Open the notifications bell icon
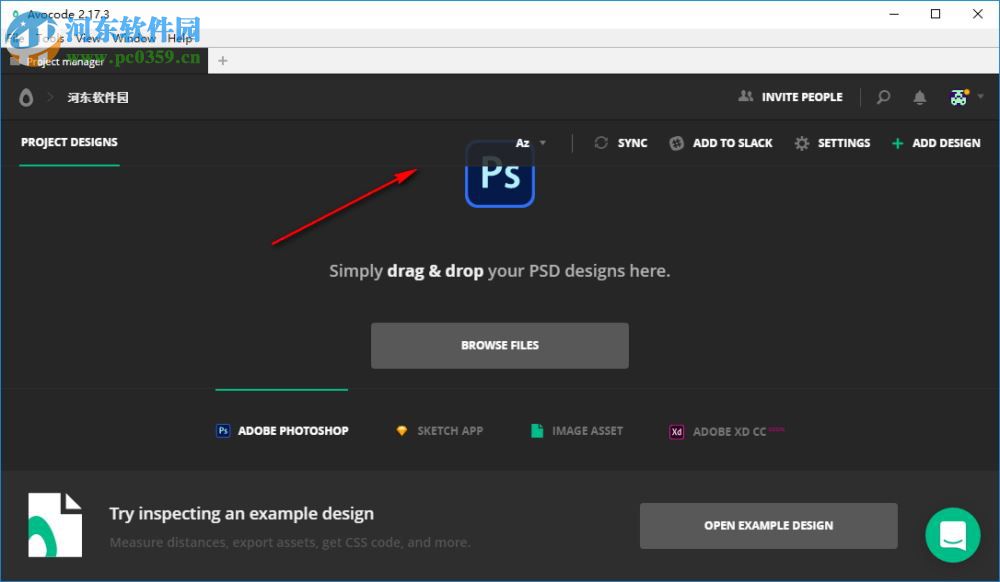Screen dimensions: 1000x582 point(920,97)
